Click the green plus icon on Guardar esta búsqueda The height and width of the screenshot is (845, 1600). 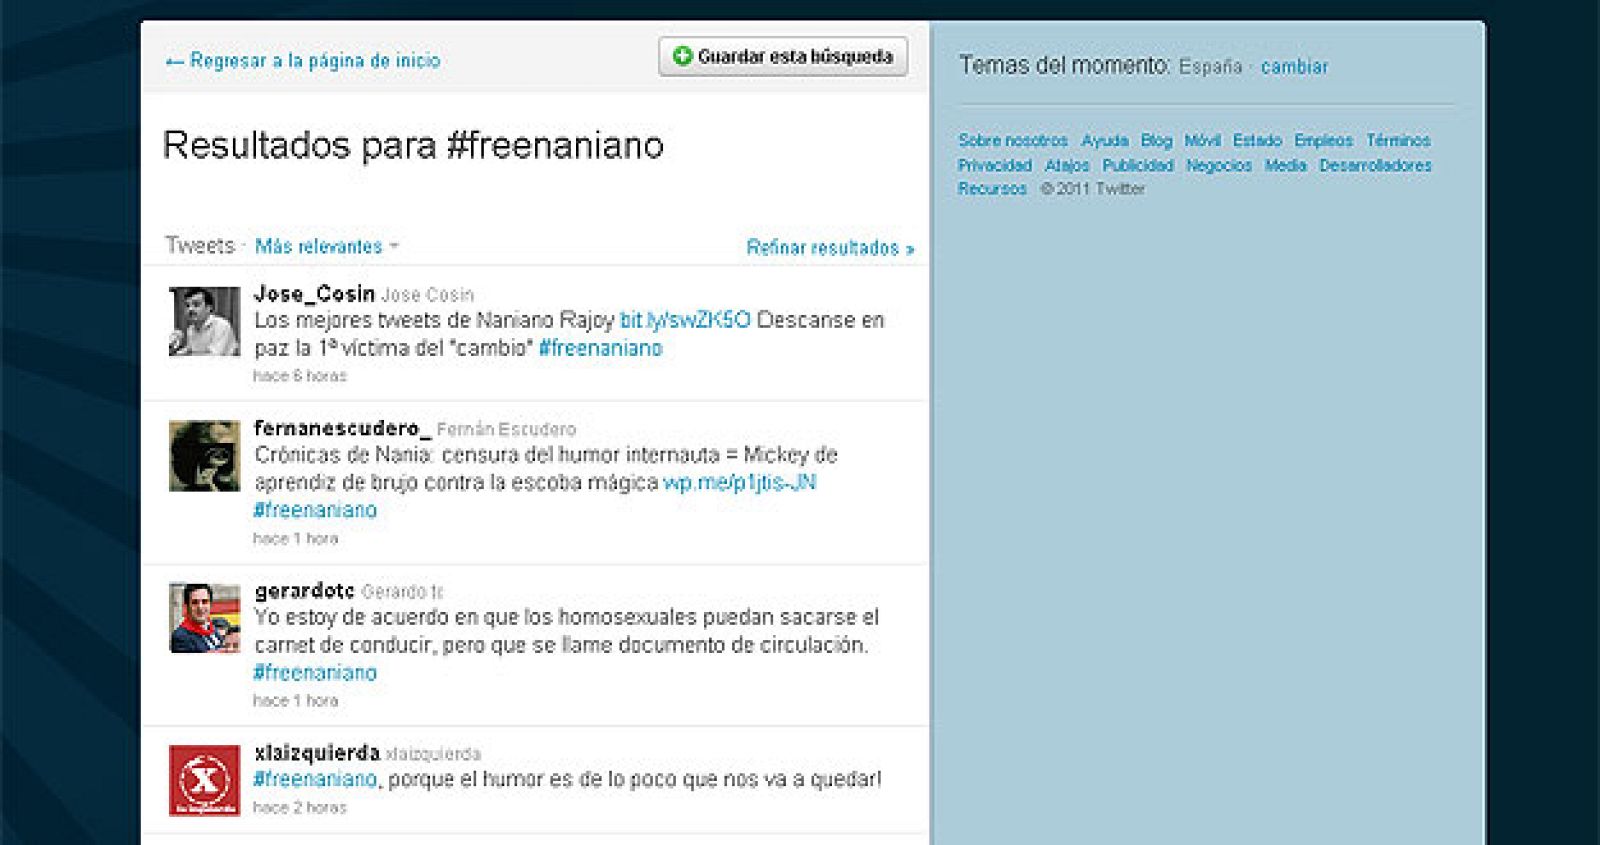coord(682,56)
